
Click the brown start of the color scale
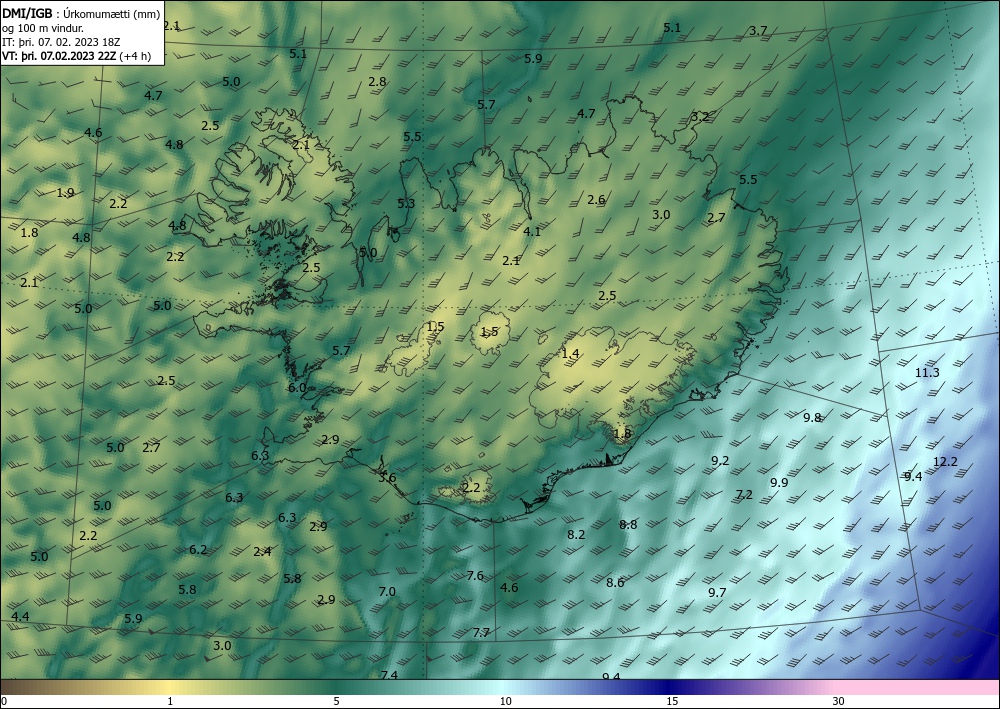tap(19, 687)
